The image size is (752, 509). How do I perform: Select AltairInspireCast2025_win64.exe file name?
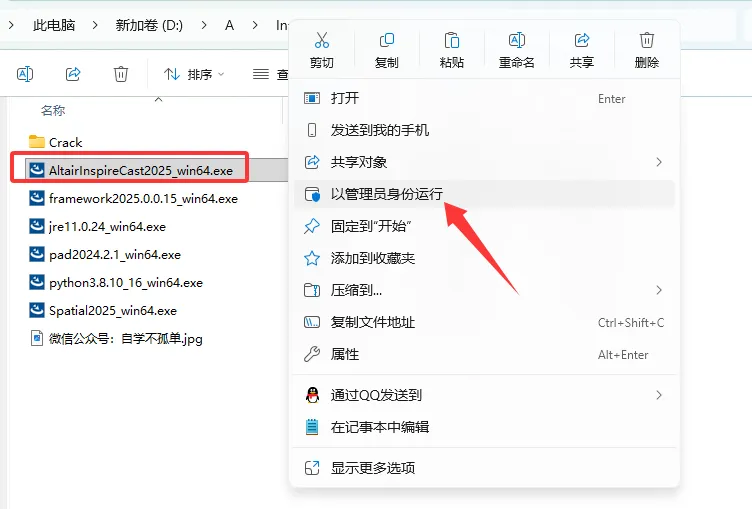coord(141,171)
